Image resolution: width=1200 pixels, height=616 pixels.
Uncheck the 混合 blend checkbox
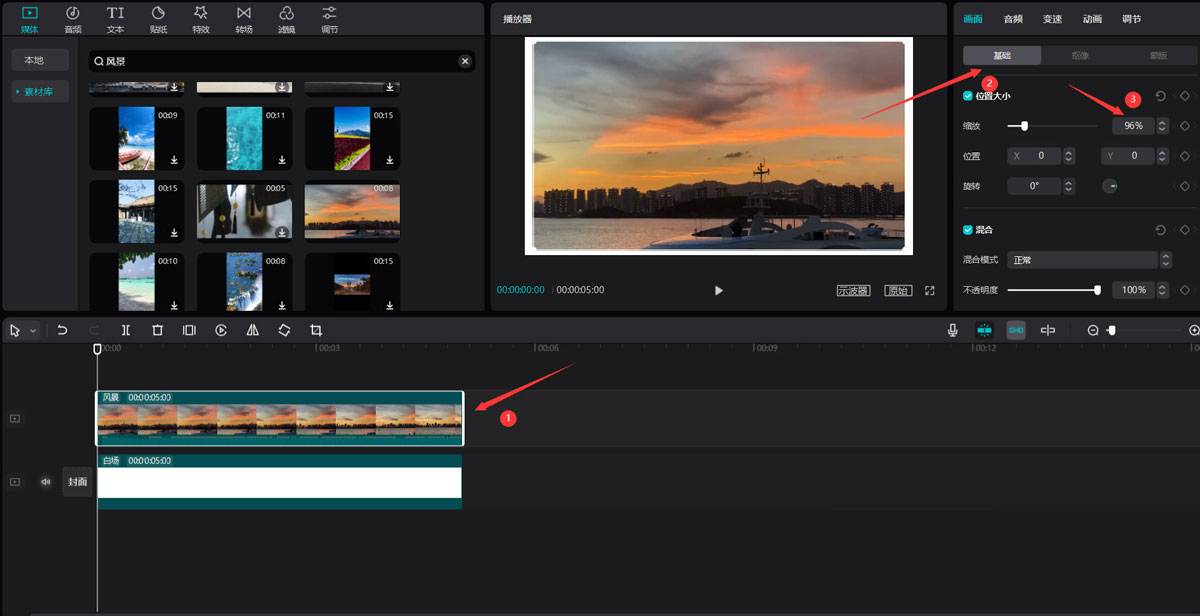967,230
